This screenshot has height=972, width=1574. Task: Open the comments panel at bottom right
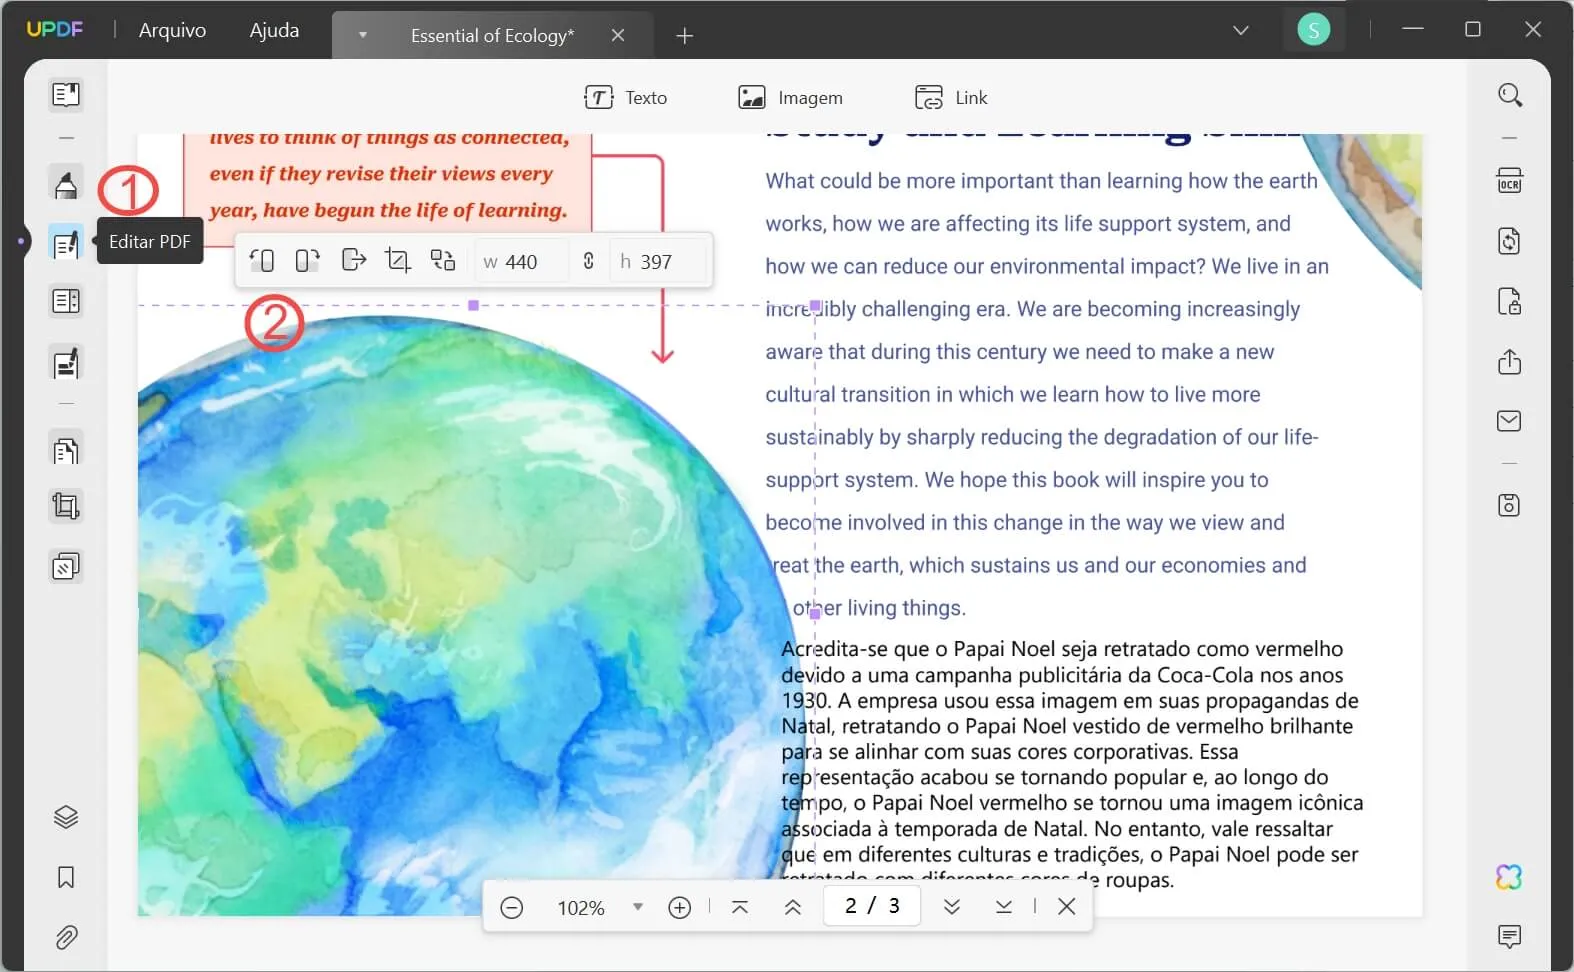1510,937
